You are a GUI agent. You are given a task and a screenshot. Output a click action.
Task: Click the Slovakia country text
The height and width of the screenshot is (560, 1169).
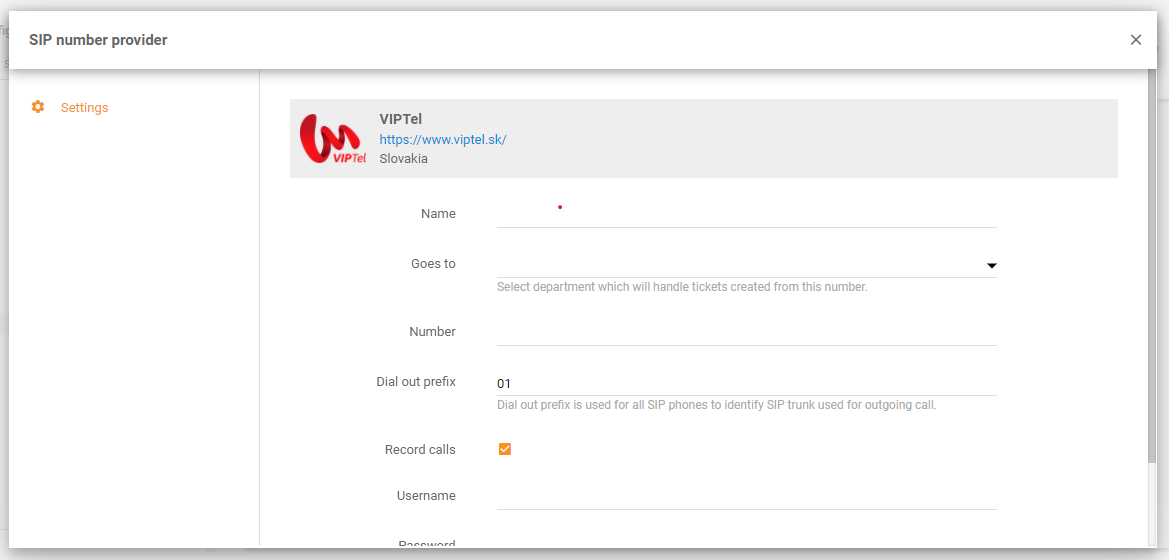pyautogui.click(x=403, y=158)
